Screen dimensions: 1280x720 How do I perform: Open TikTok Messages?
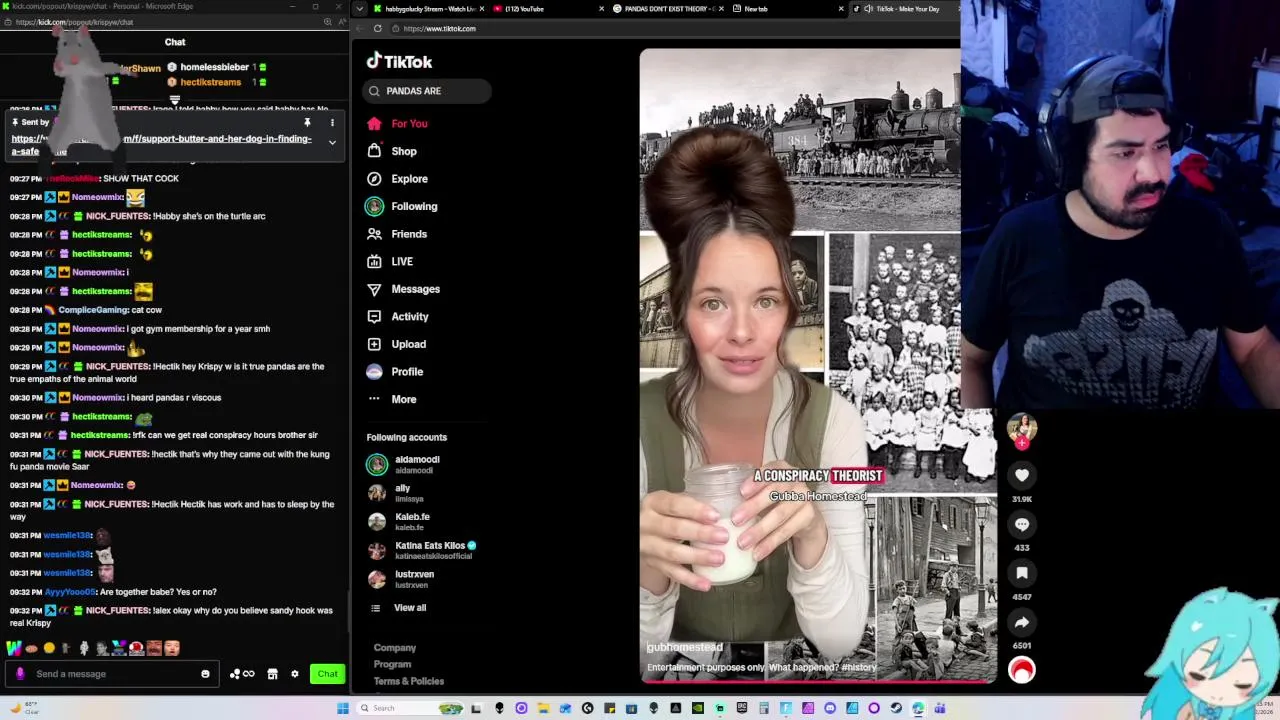tap(415, 289)
